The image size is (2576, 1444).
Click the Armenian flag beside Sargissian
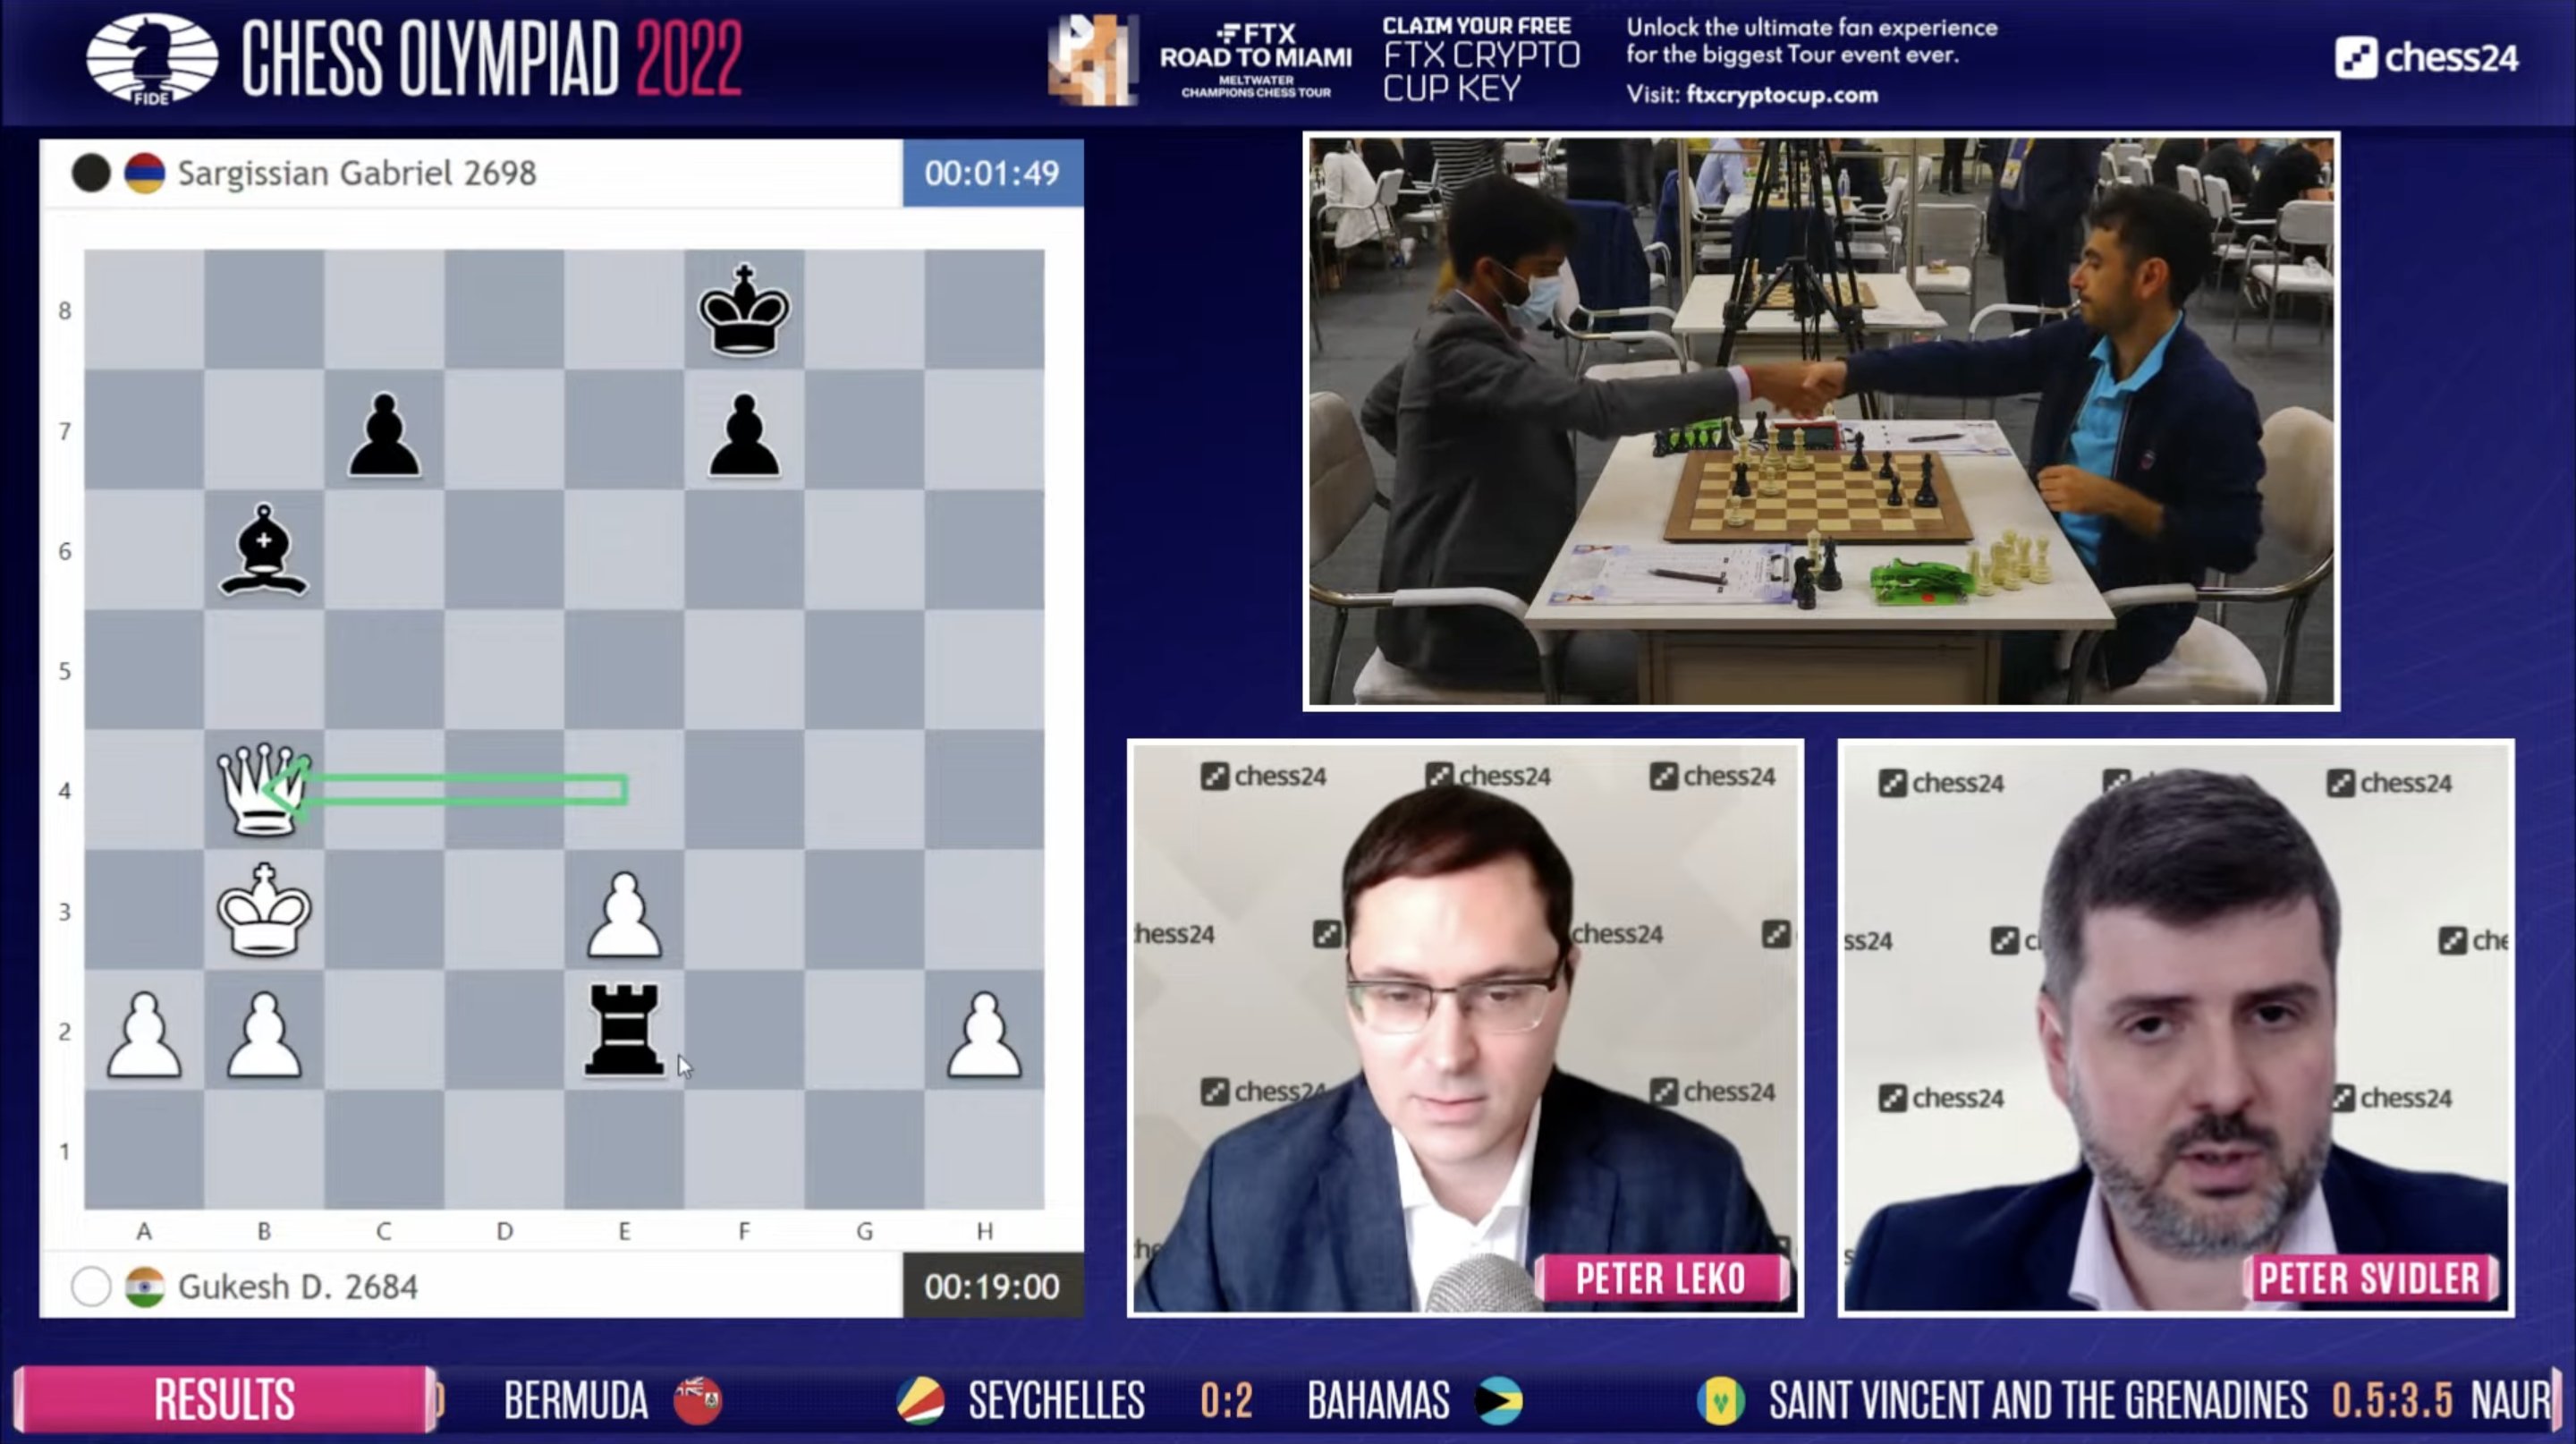pyautogui.click(x=145, y=173)
